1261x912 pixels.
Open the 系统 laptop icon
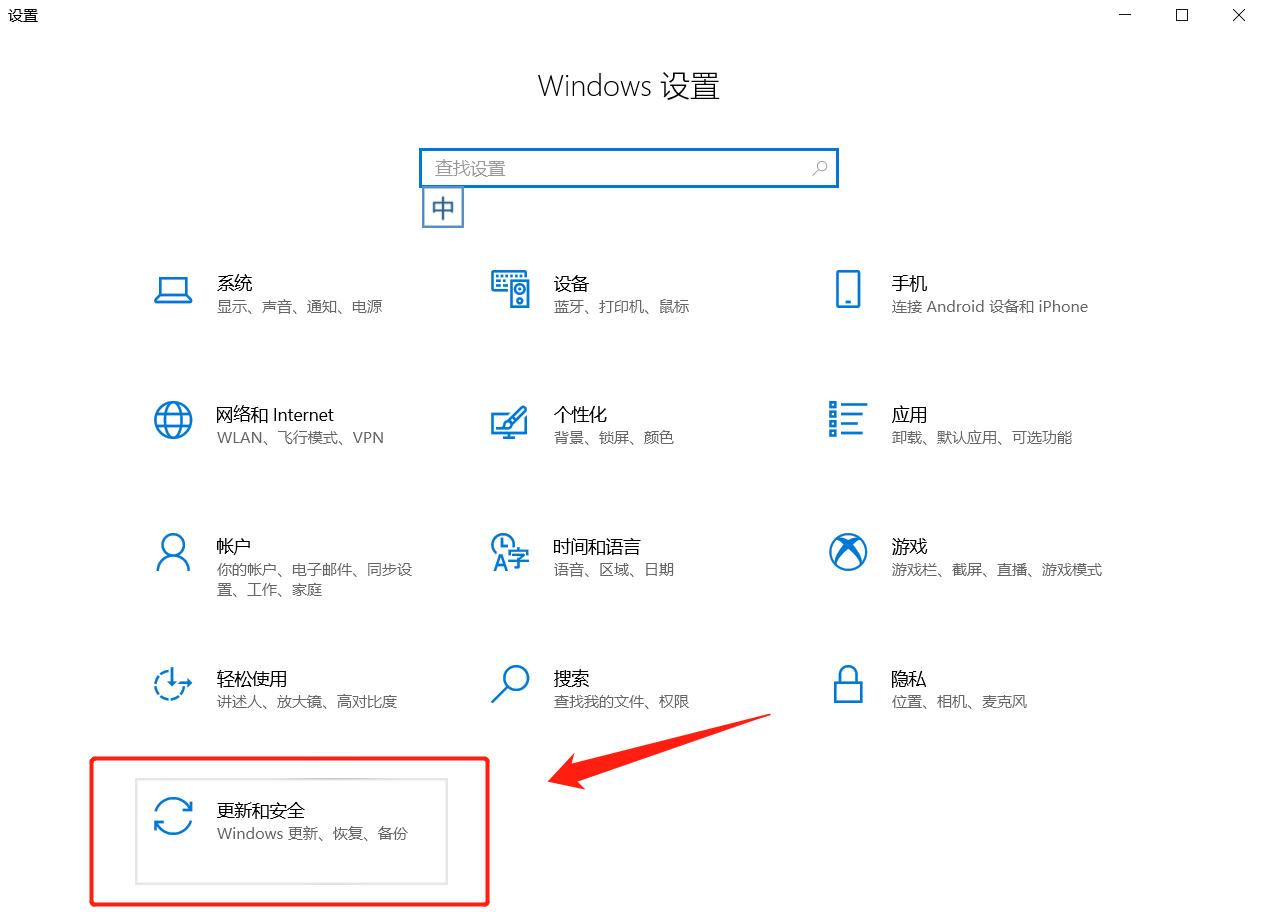click(x=173, y=290)
